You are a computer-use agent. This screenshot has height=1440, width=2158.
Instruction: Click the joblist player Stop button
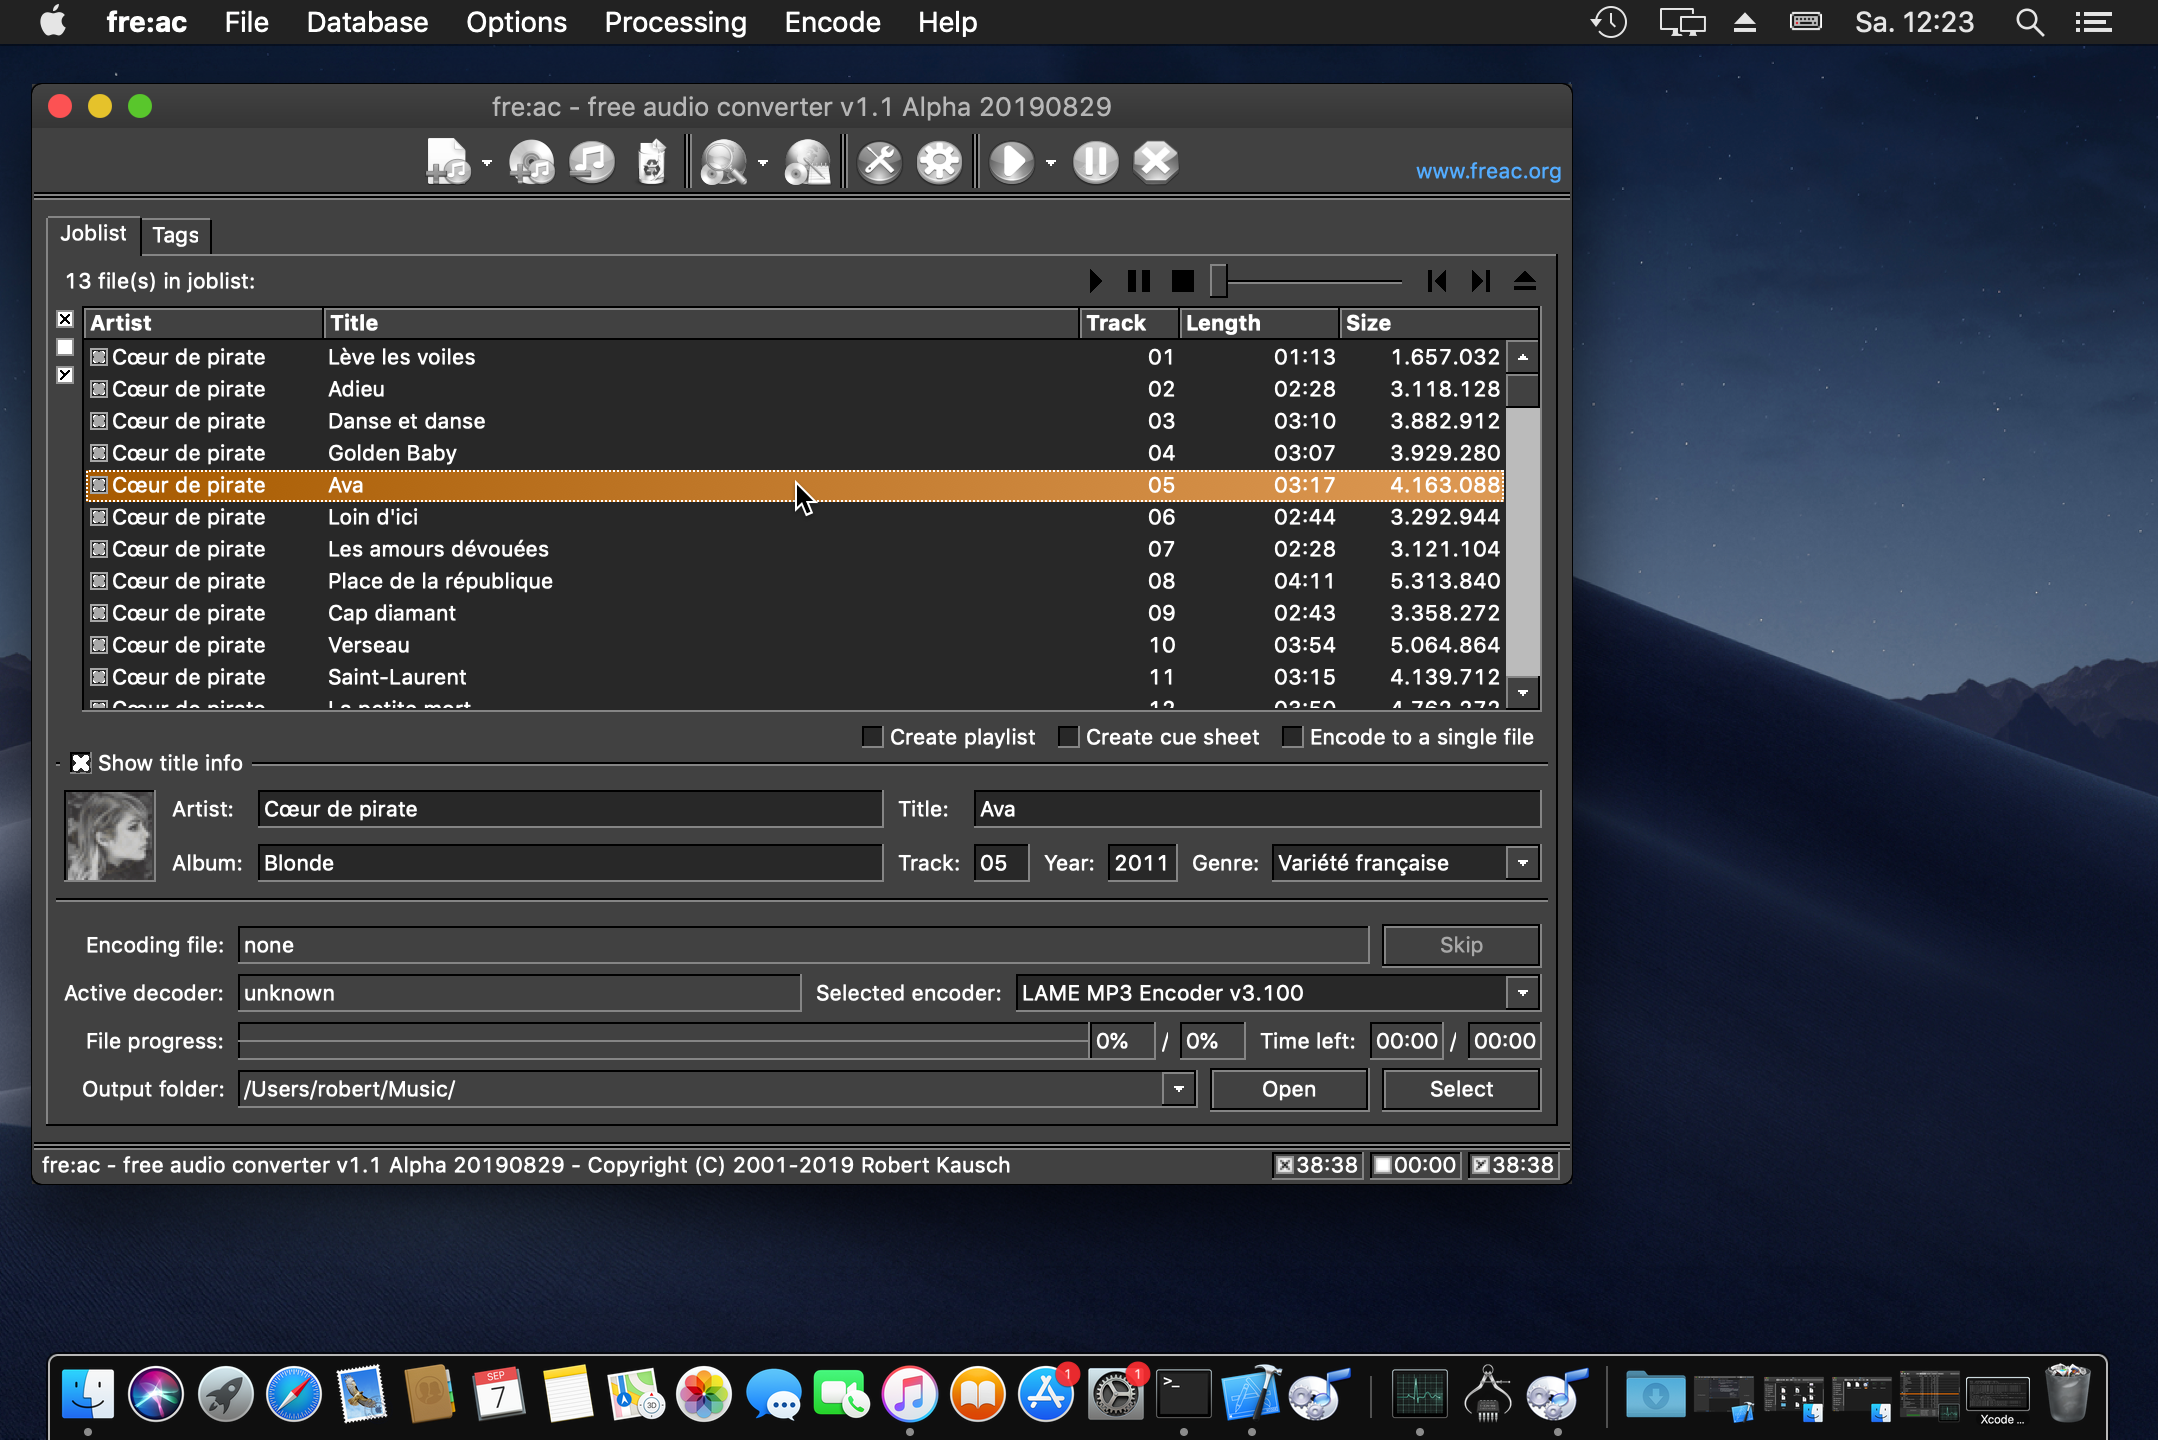click(x=1182, y=281)
